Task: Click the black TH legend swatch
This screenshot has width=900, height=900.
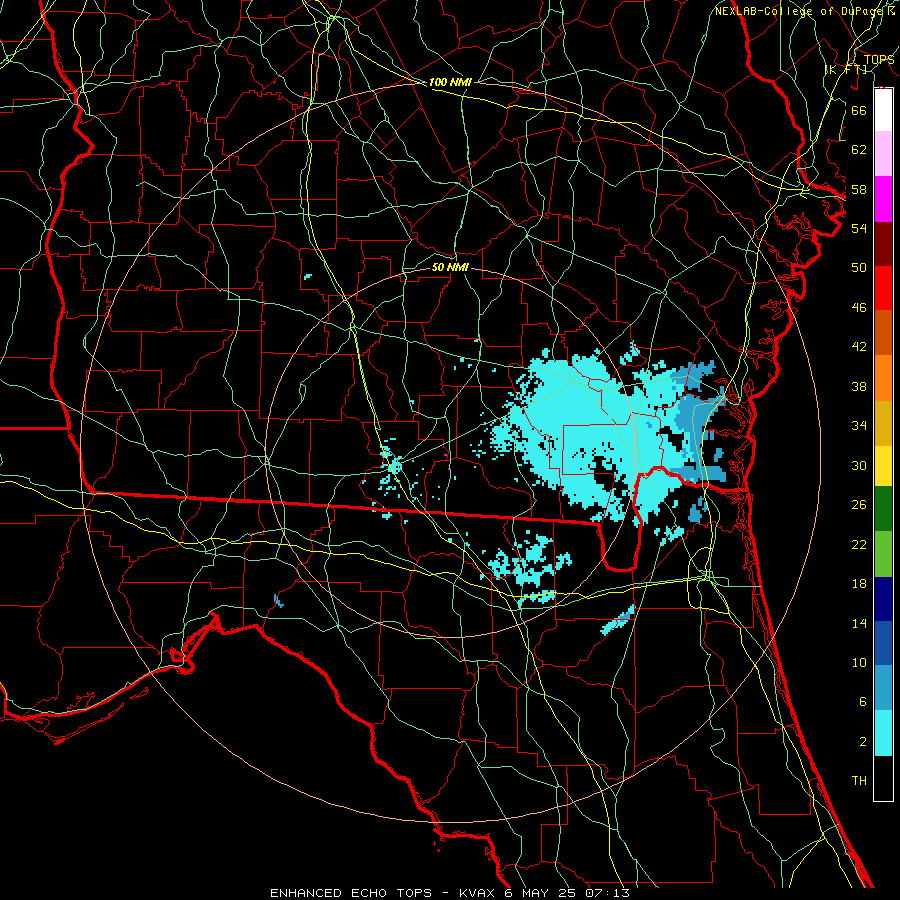Action: pos(883,778)
